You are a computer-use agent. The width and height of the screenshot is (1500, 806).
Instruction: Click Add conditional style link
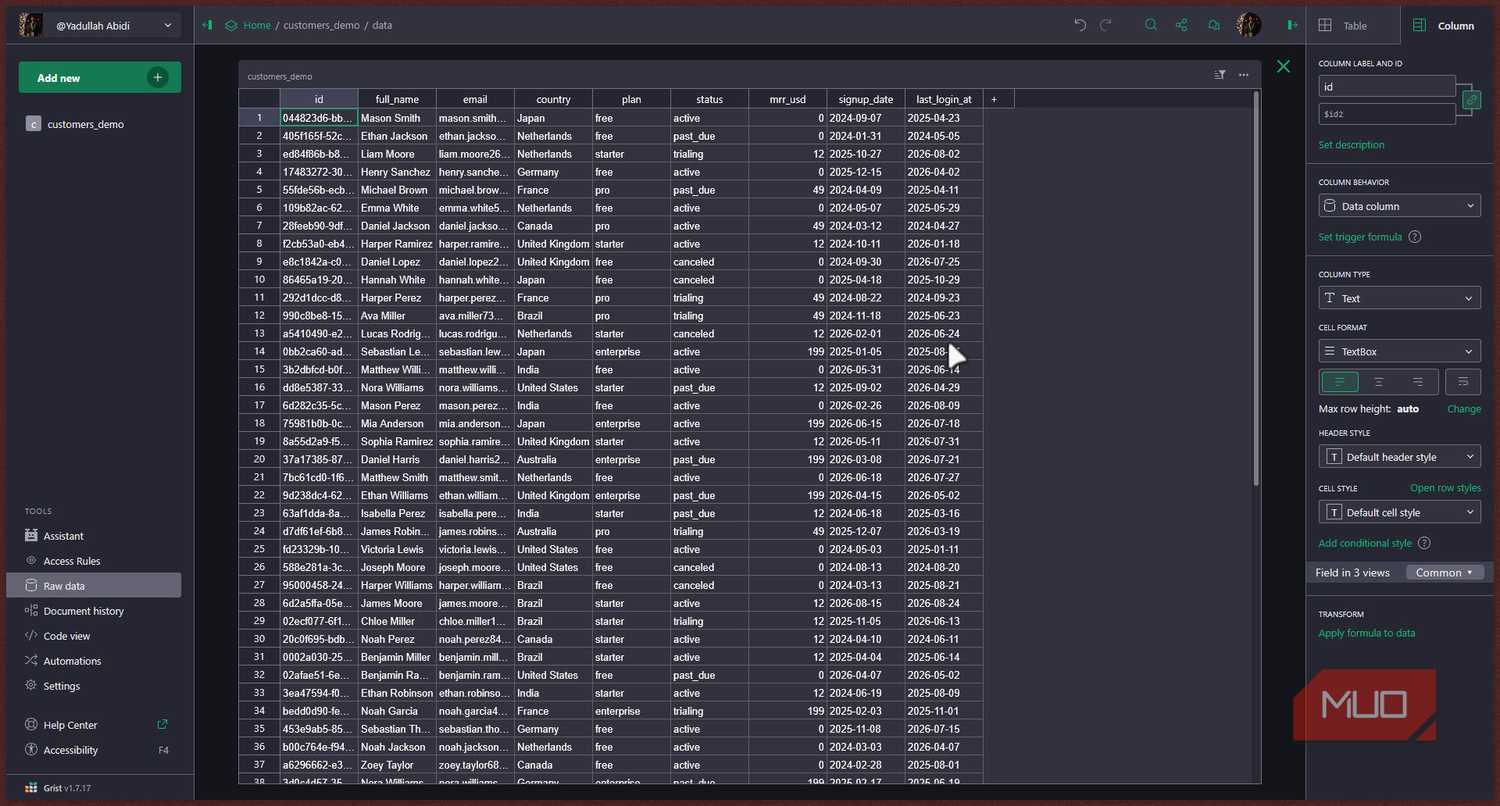1365,543
